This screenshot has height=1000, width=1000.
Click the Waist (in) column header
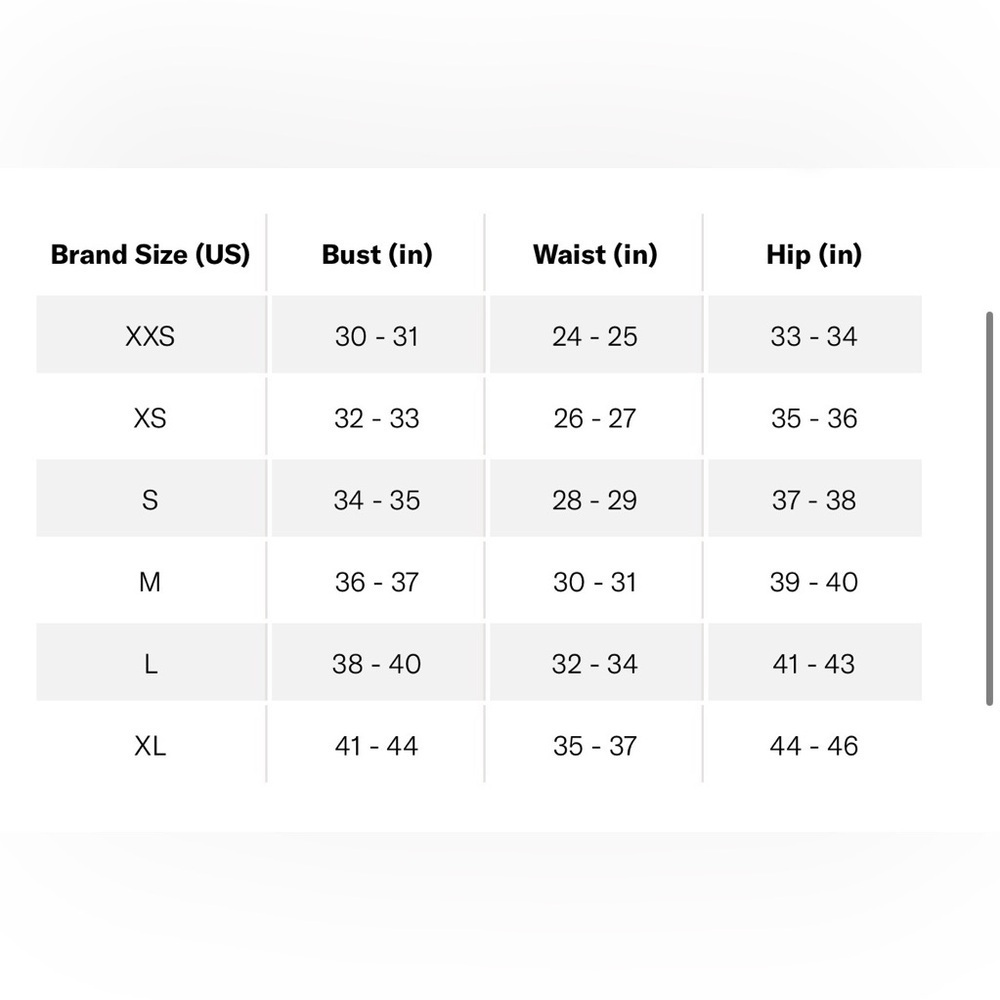pos(595,254)
